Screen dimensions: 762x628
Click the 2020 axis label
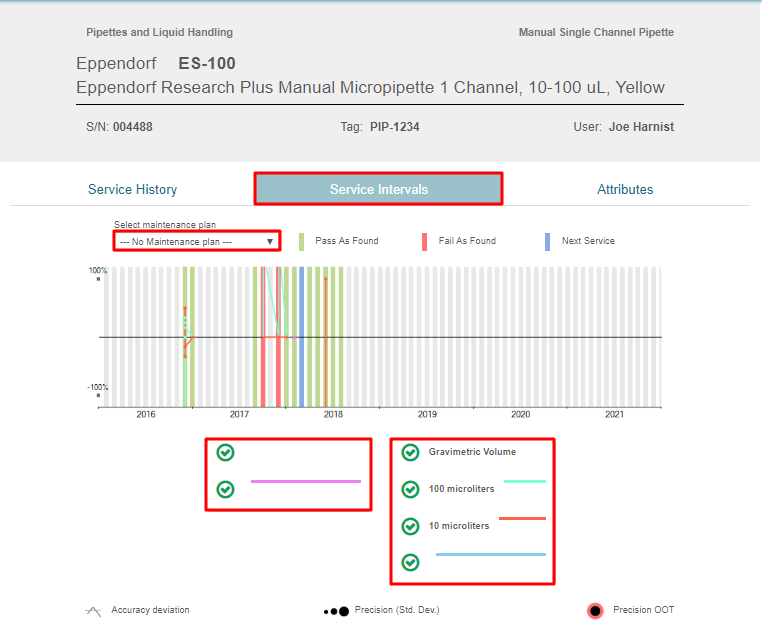coord(520,414)
